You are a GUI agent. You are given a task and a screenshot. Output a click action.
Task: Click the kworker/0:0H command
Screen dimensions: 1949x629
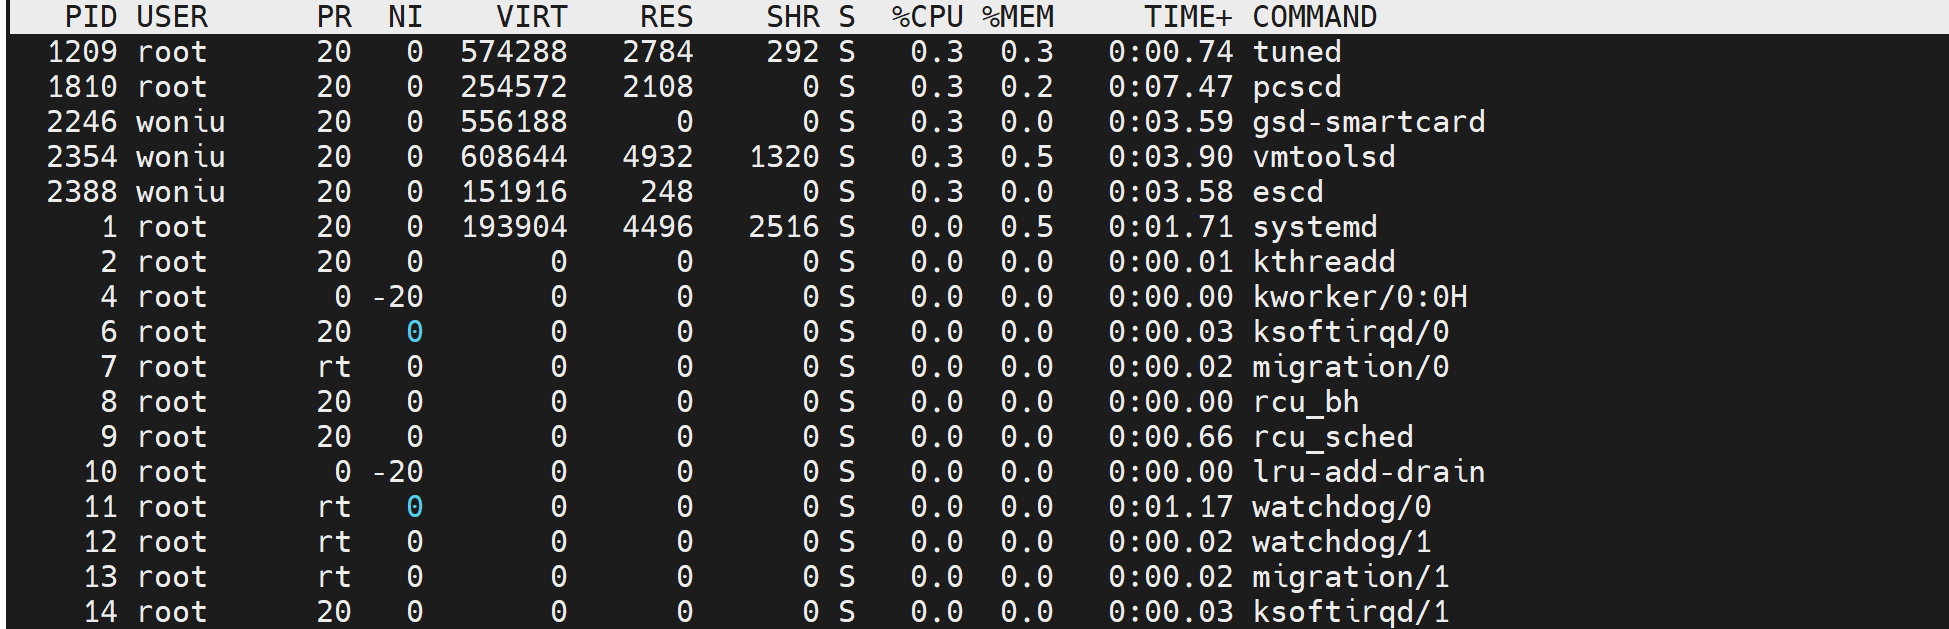point(1359,297)
